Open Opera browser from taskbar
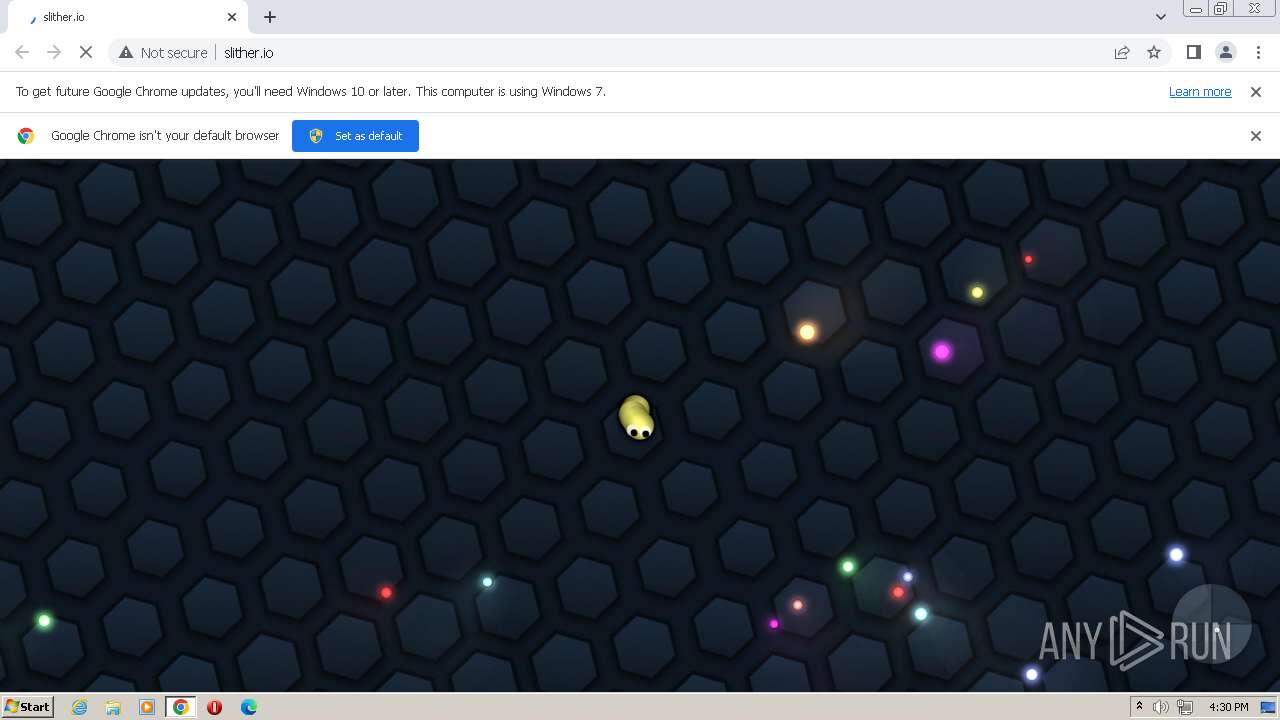 [214, 707]
